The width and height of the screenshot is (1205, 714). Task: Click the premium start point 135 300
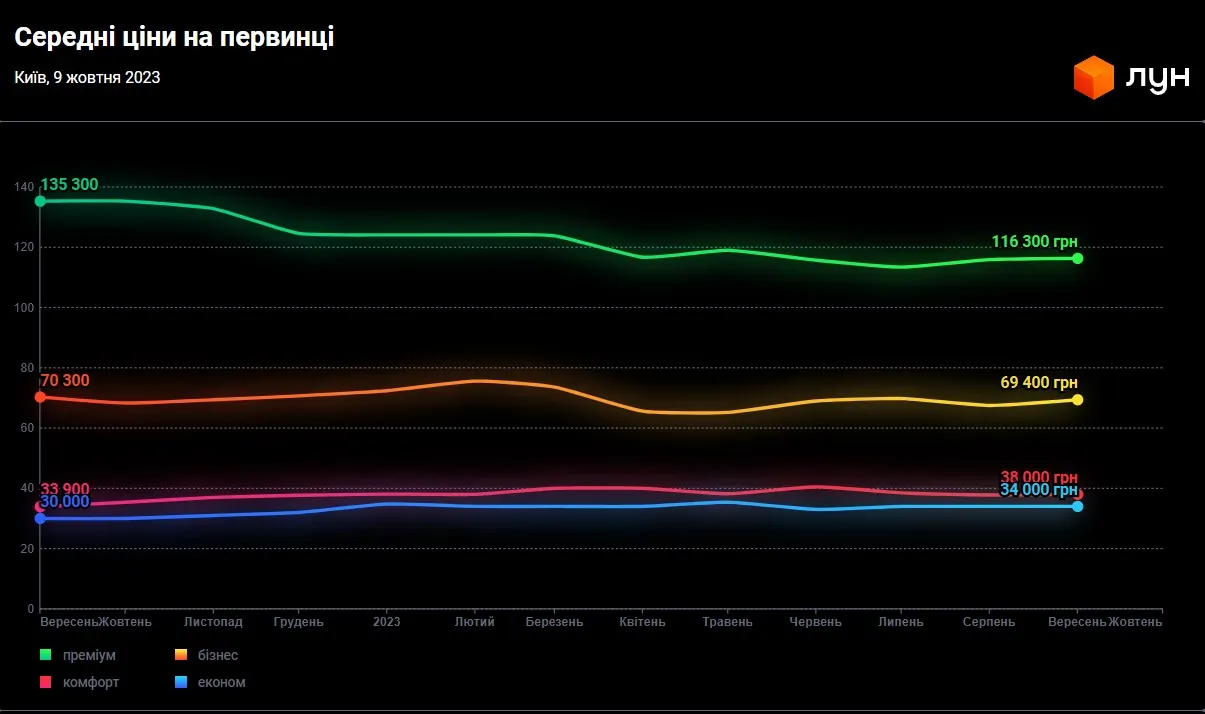40,201
